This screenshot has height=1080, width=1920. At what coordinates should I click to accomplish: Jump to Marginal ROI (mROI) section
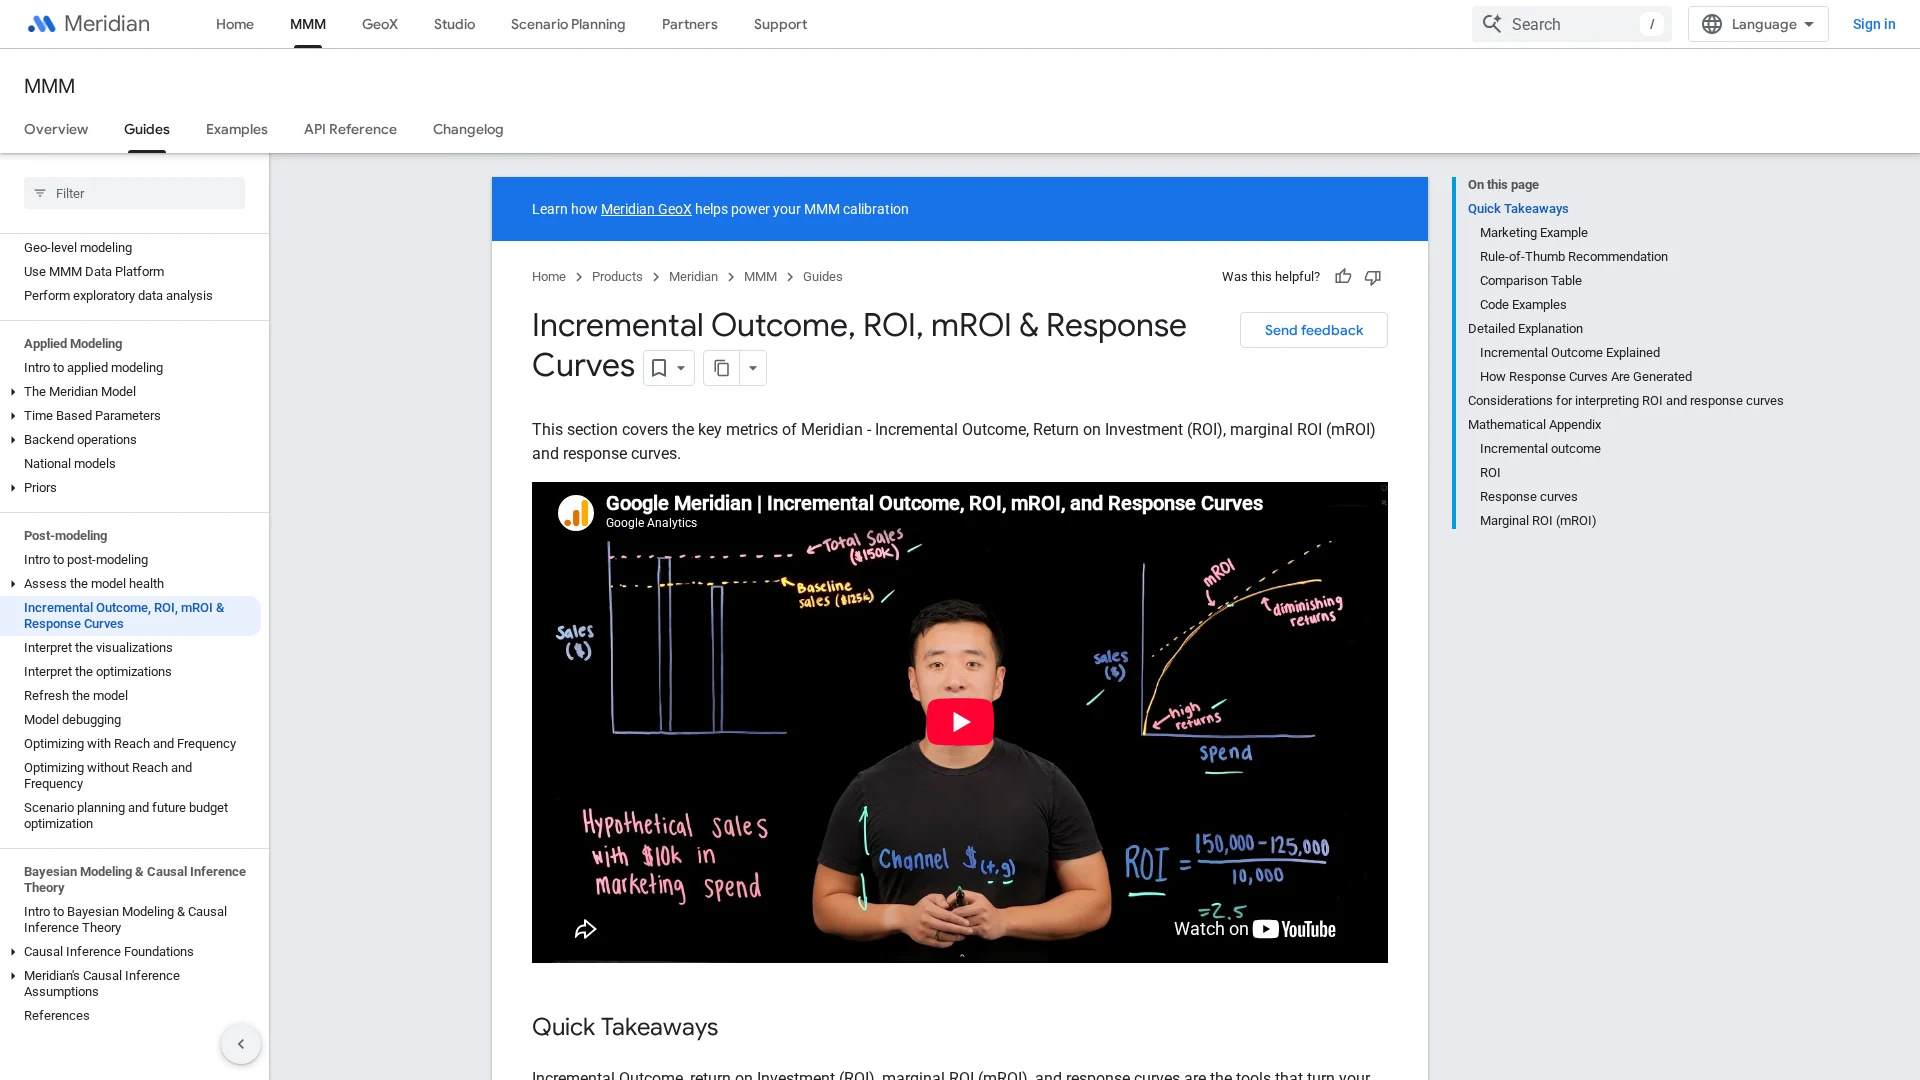coord(1538,521)
